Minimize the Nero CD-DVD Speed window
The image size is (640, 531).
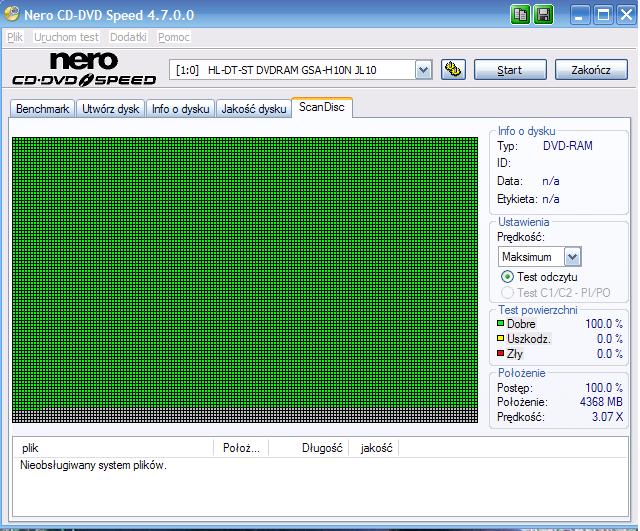coord(579,15)
